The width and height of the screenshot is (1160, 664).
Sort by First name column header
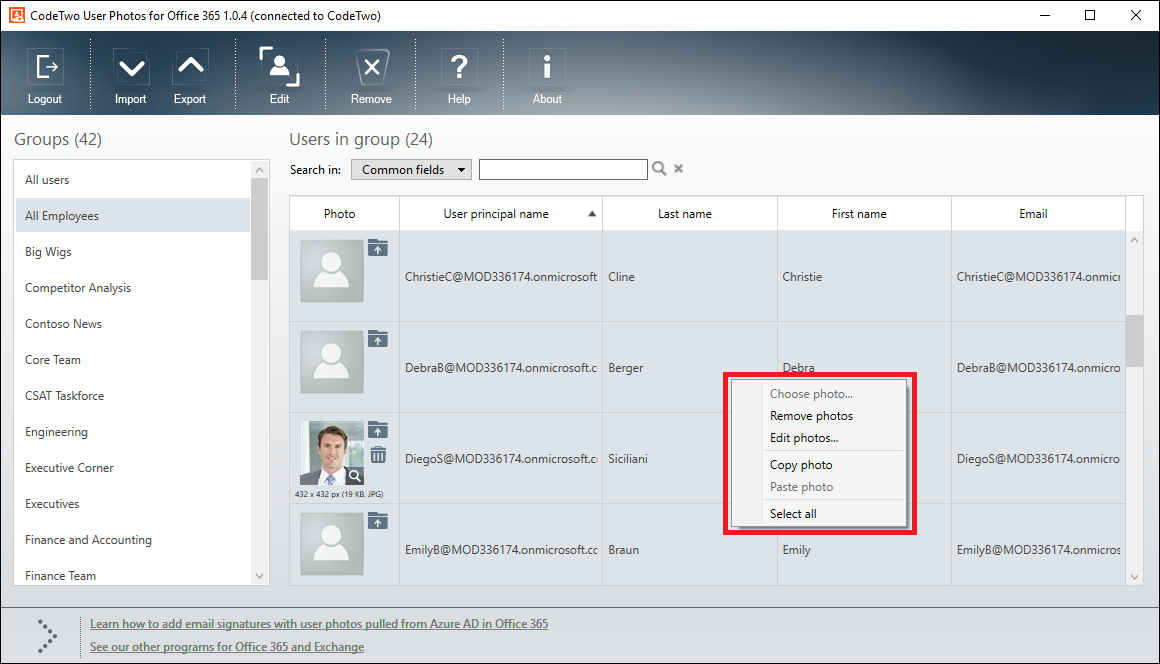click(864, 214)
